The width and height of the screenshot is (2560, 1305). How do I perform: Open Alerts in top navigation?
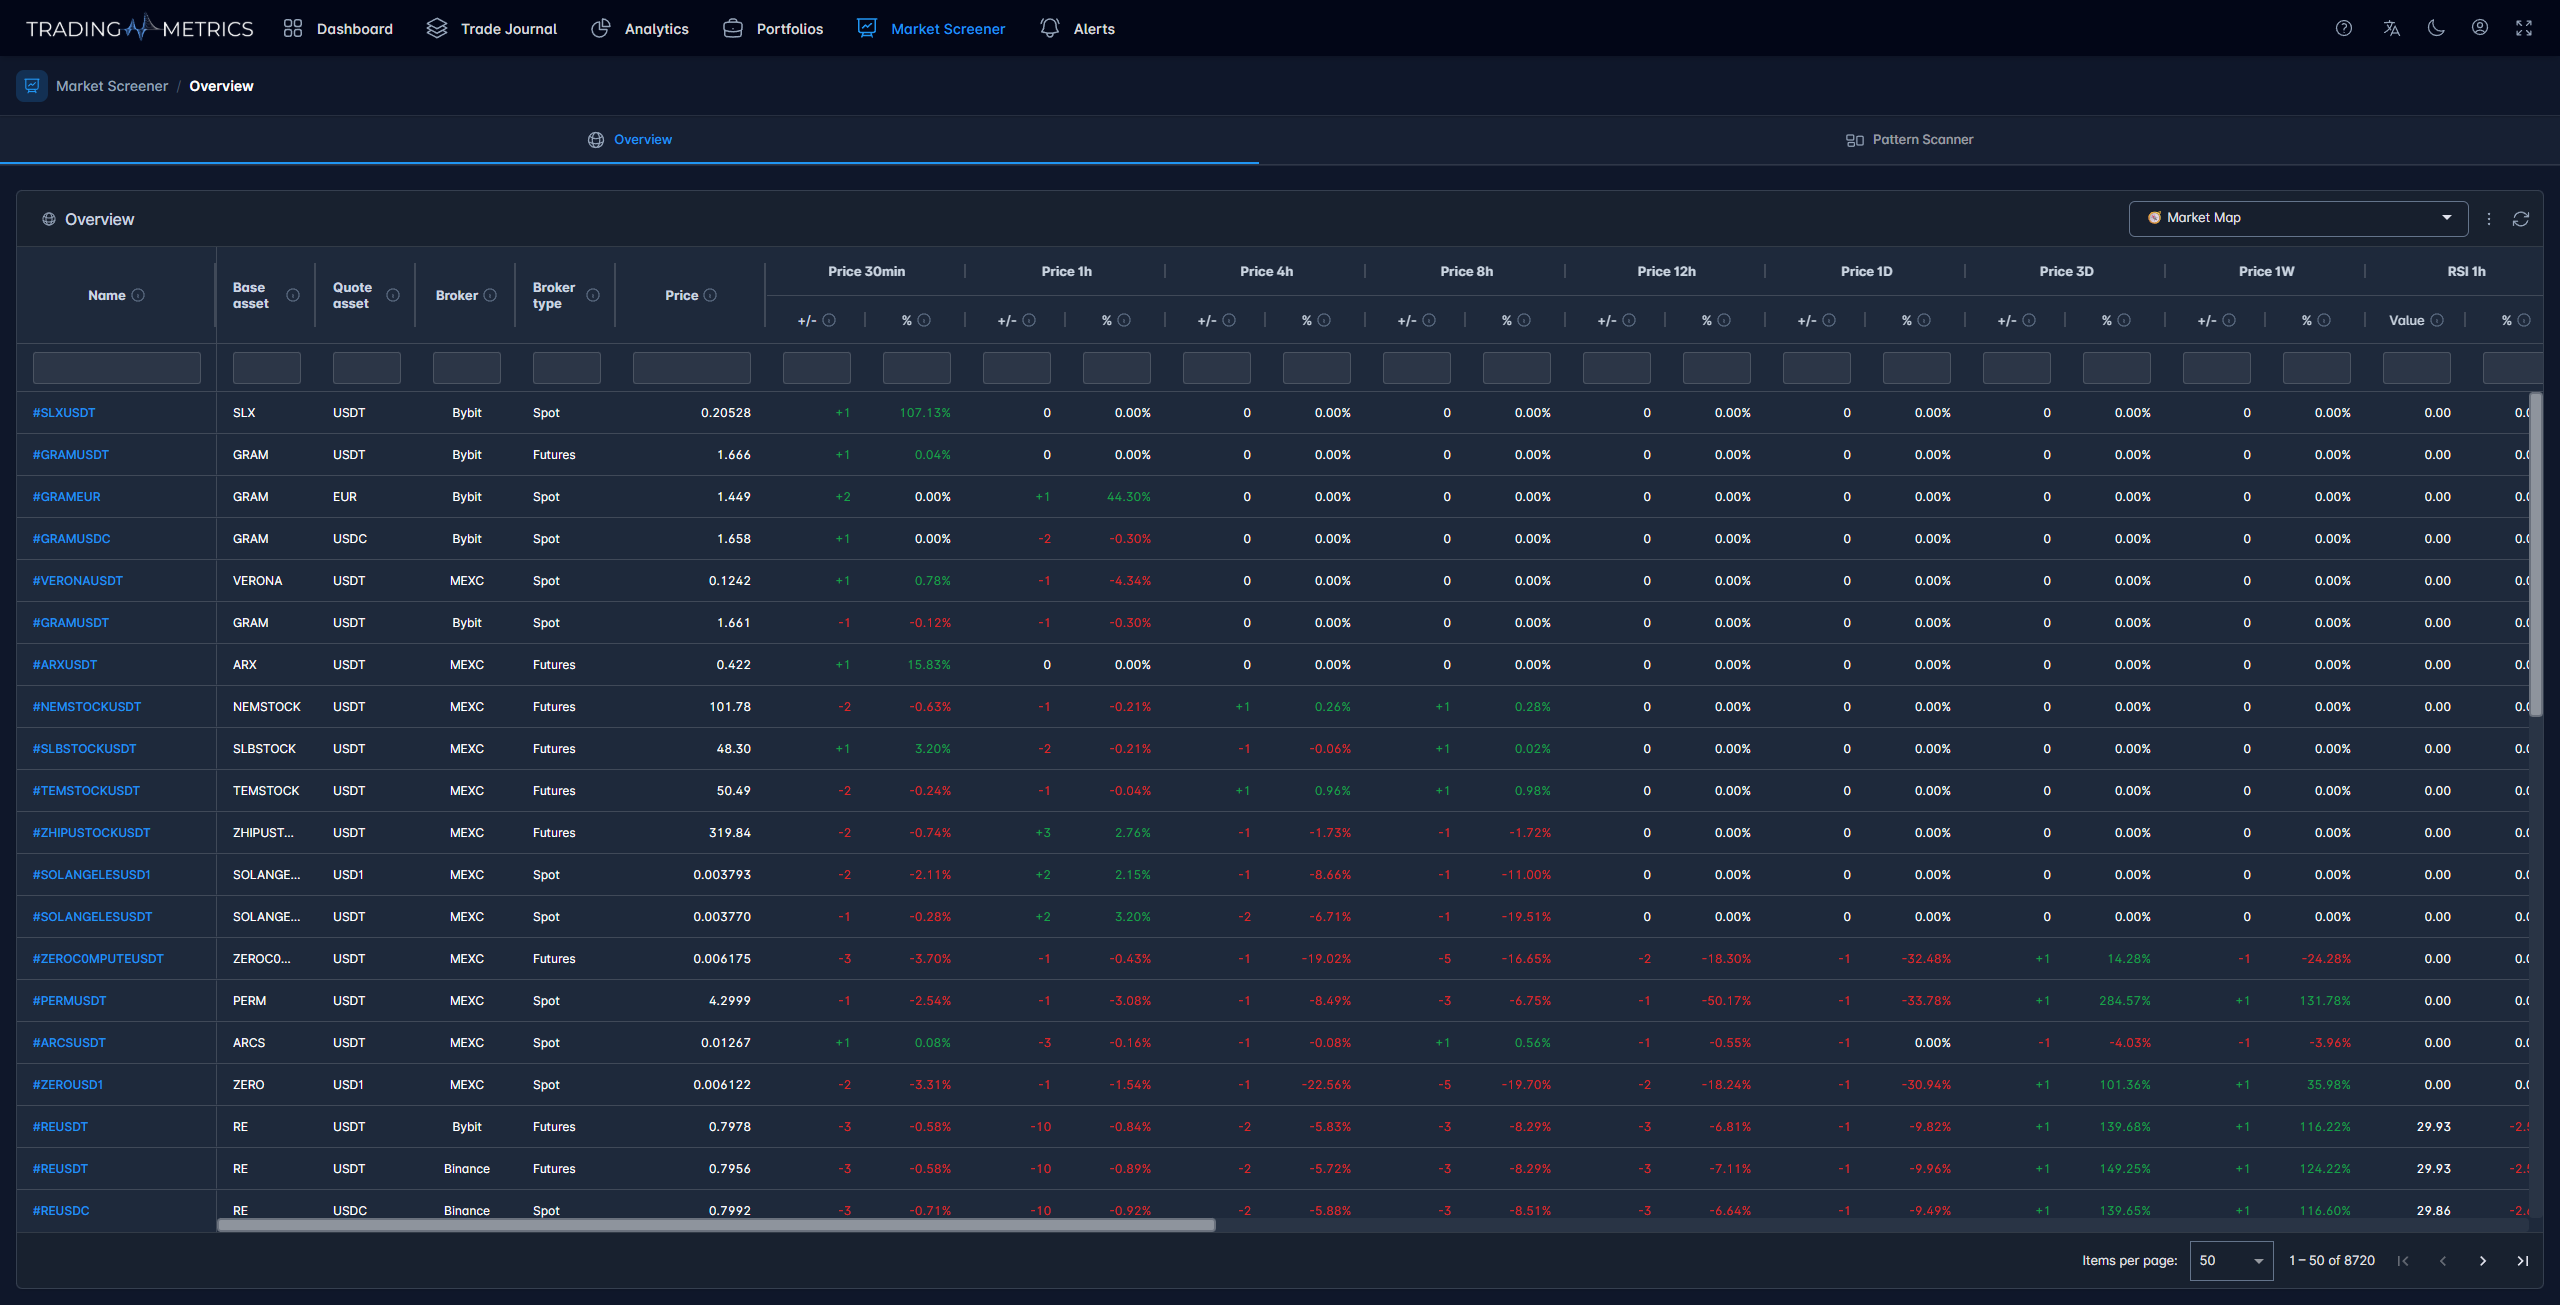coord(1077,28)
